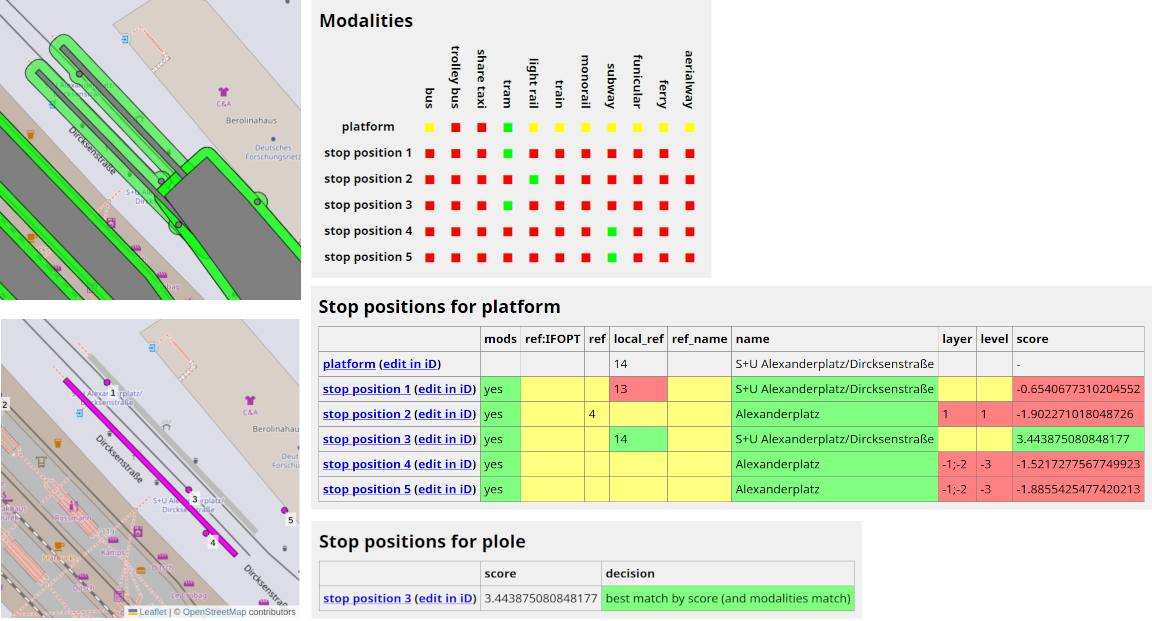
Task: Open the stop position 1 link
Action: pos(366,388)
